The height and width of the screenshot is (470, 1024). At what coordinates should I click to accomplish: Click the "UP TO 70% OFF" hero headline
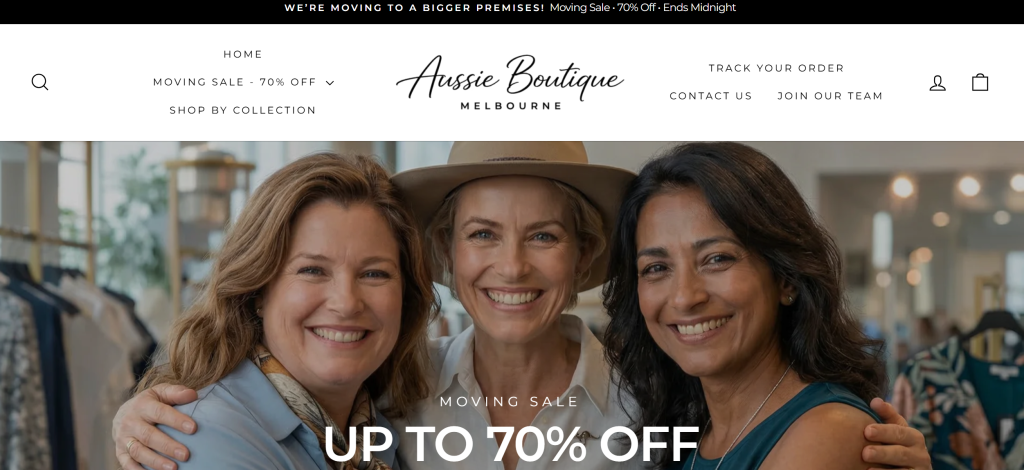511,445
